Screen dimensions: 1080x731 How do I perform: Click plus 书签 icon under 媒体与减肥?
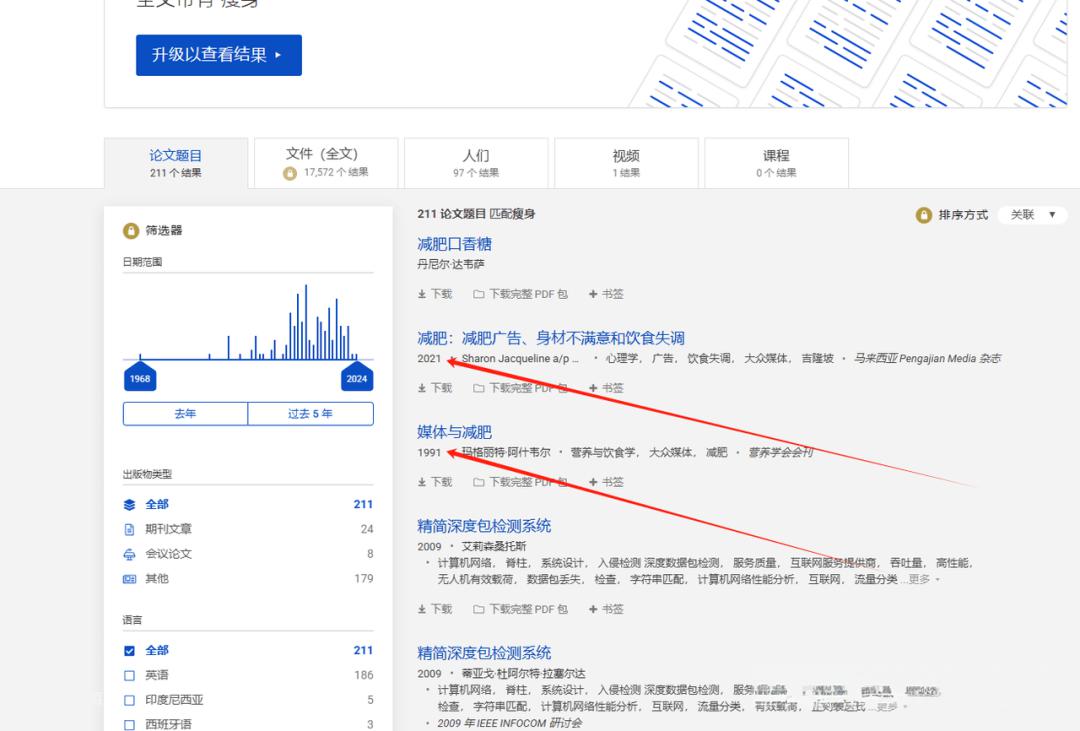point(593,482)
